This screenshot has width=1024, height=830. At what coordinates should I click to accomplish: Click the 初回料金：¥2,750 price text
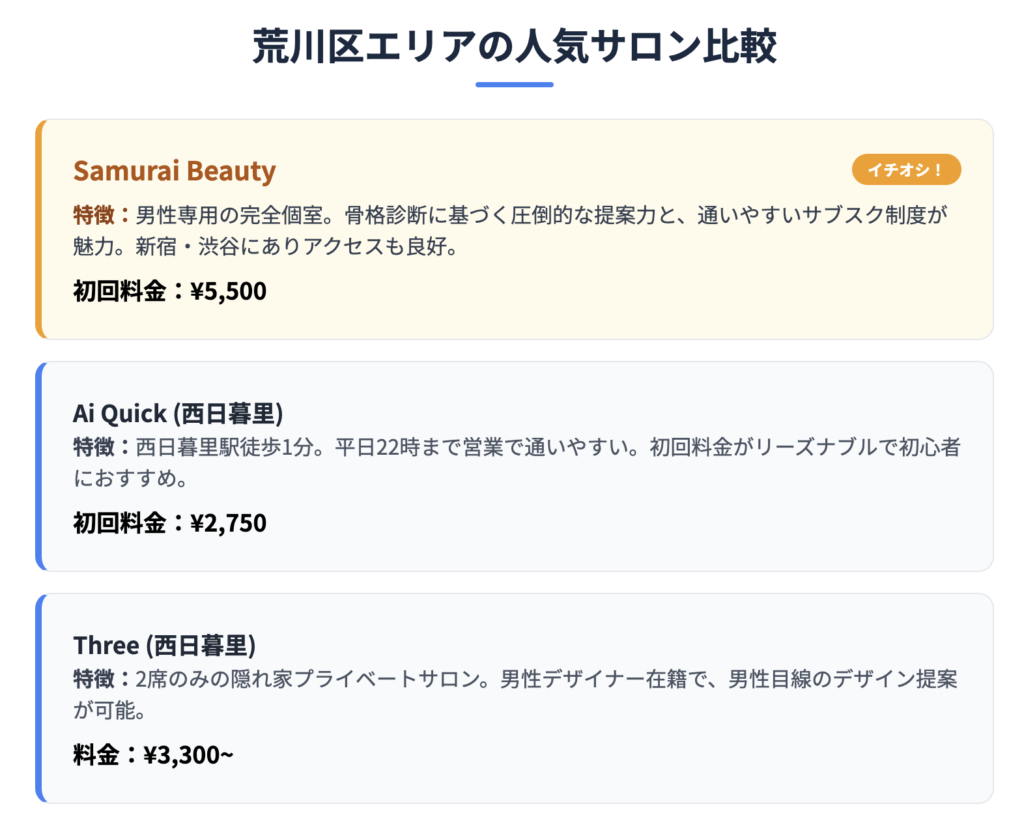point(170,522)
